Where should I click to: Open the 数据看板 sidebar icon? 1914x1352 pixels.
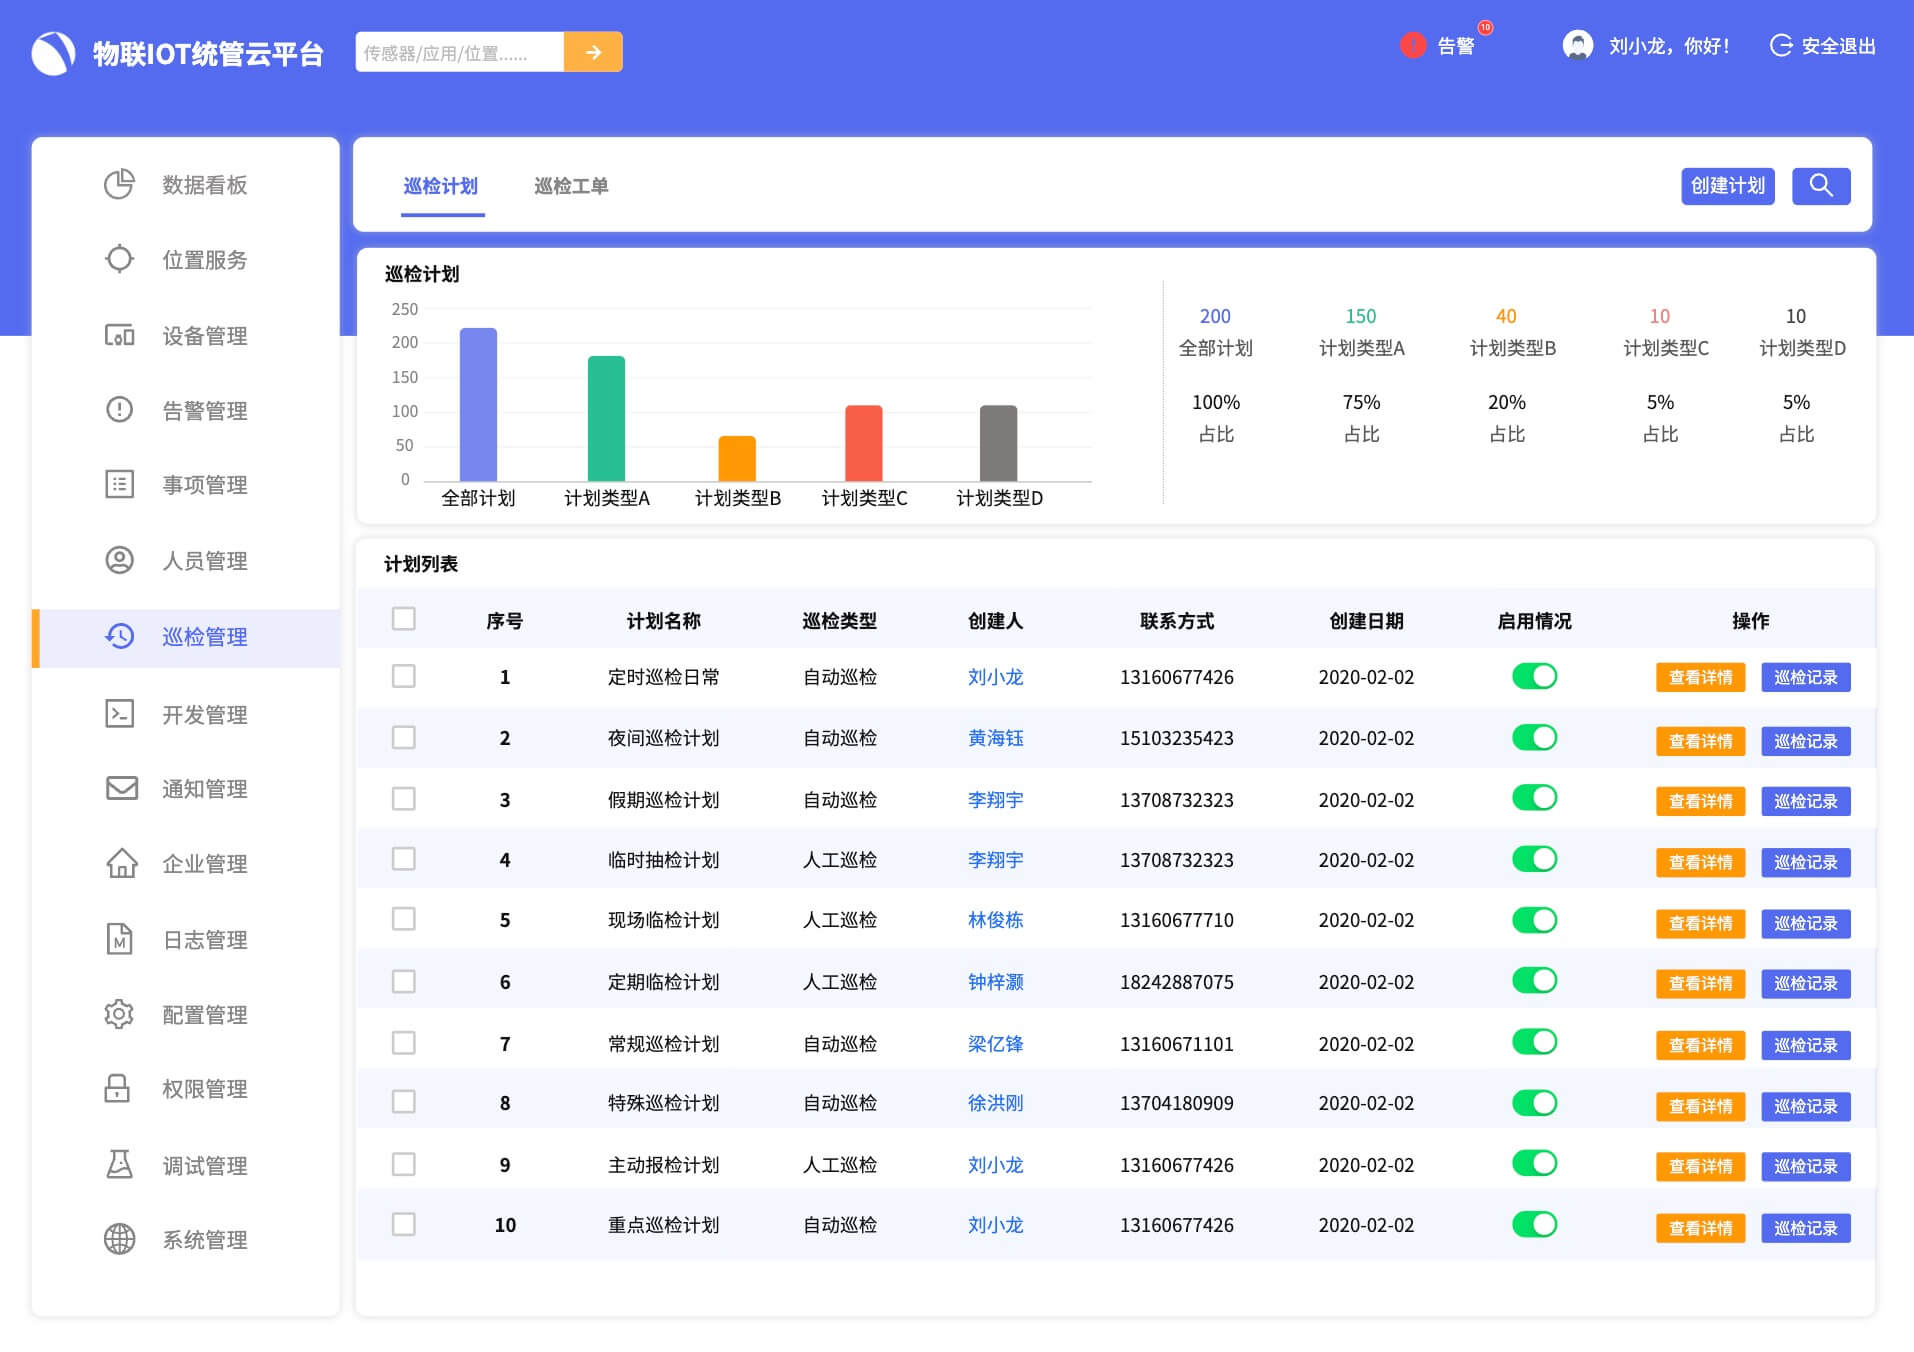tap(119, 184)
